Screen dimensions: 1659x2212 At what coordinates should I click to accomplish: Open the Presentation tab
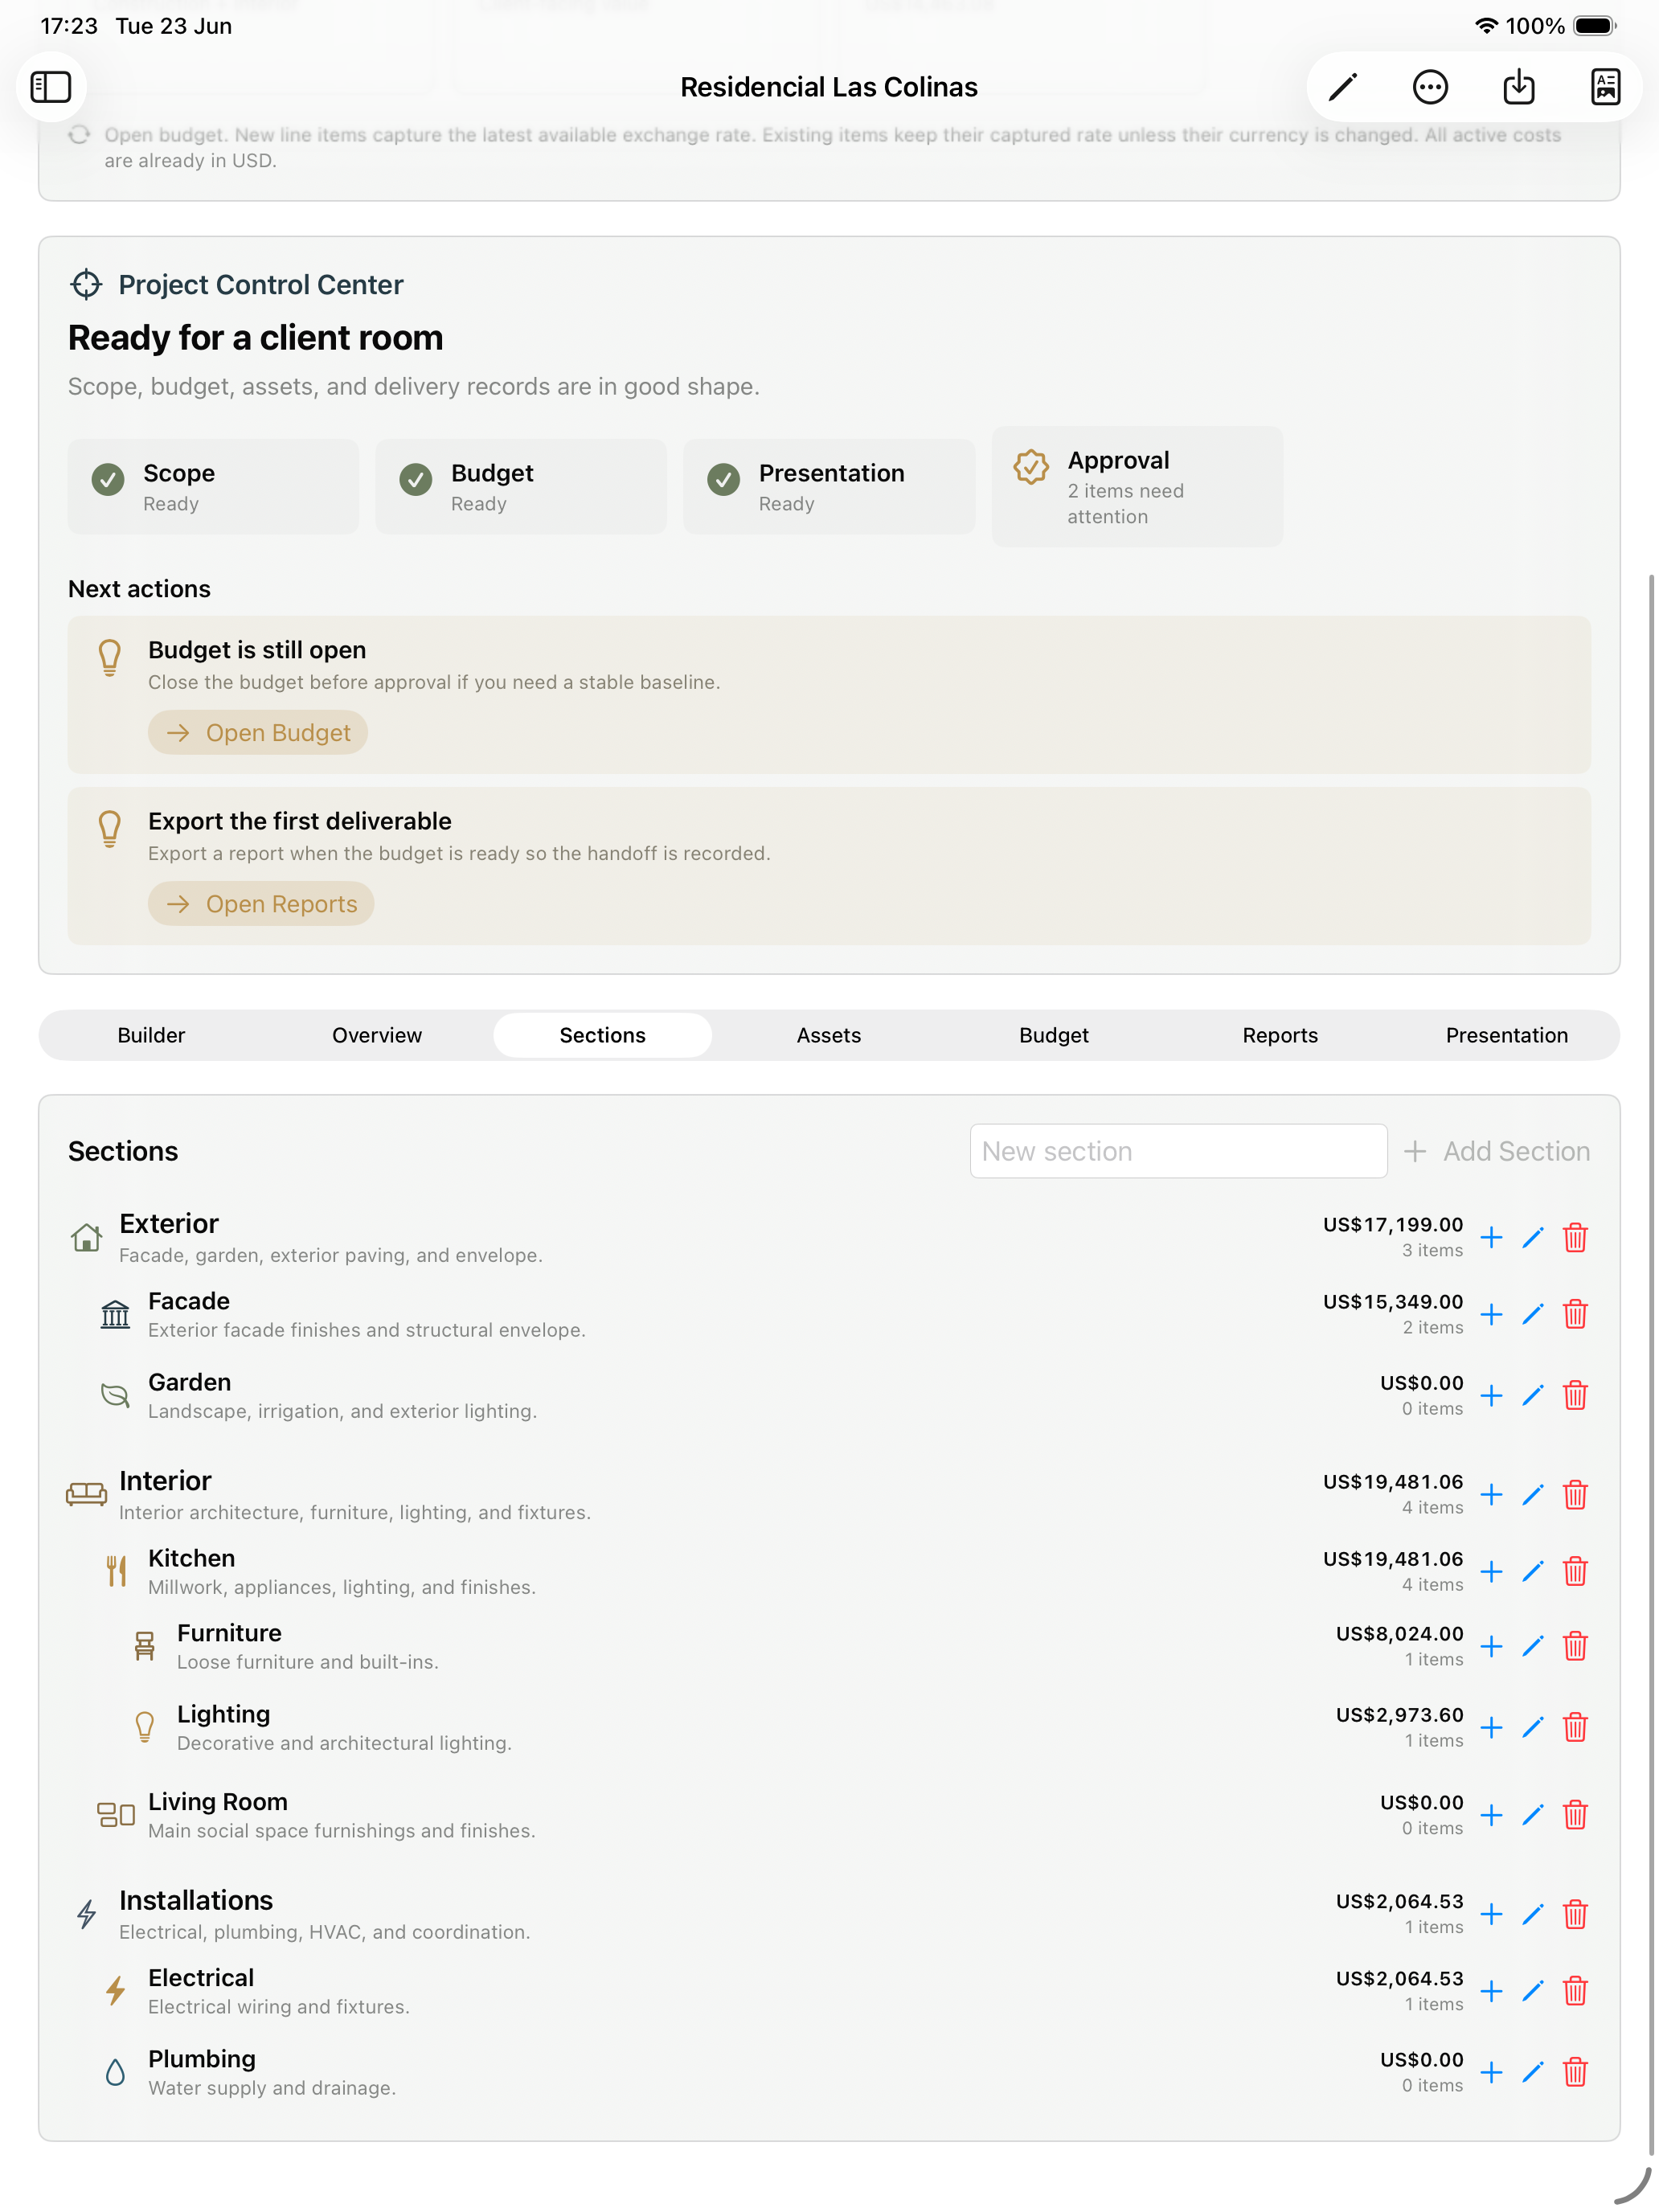pyautogui.click(x=1506, y=1035)
